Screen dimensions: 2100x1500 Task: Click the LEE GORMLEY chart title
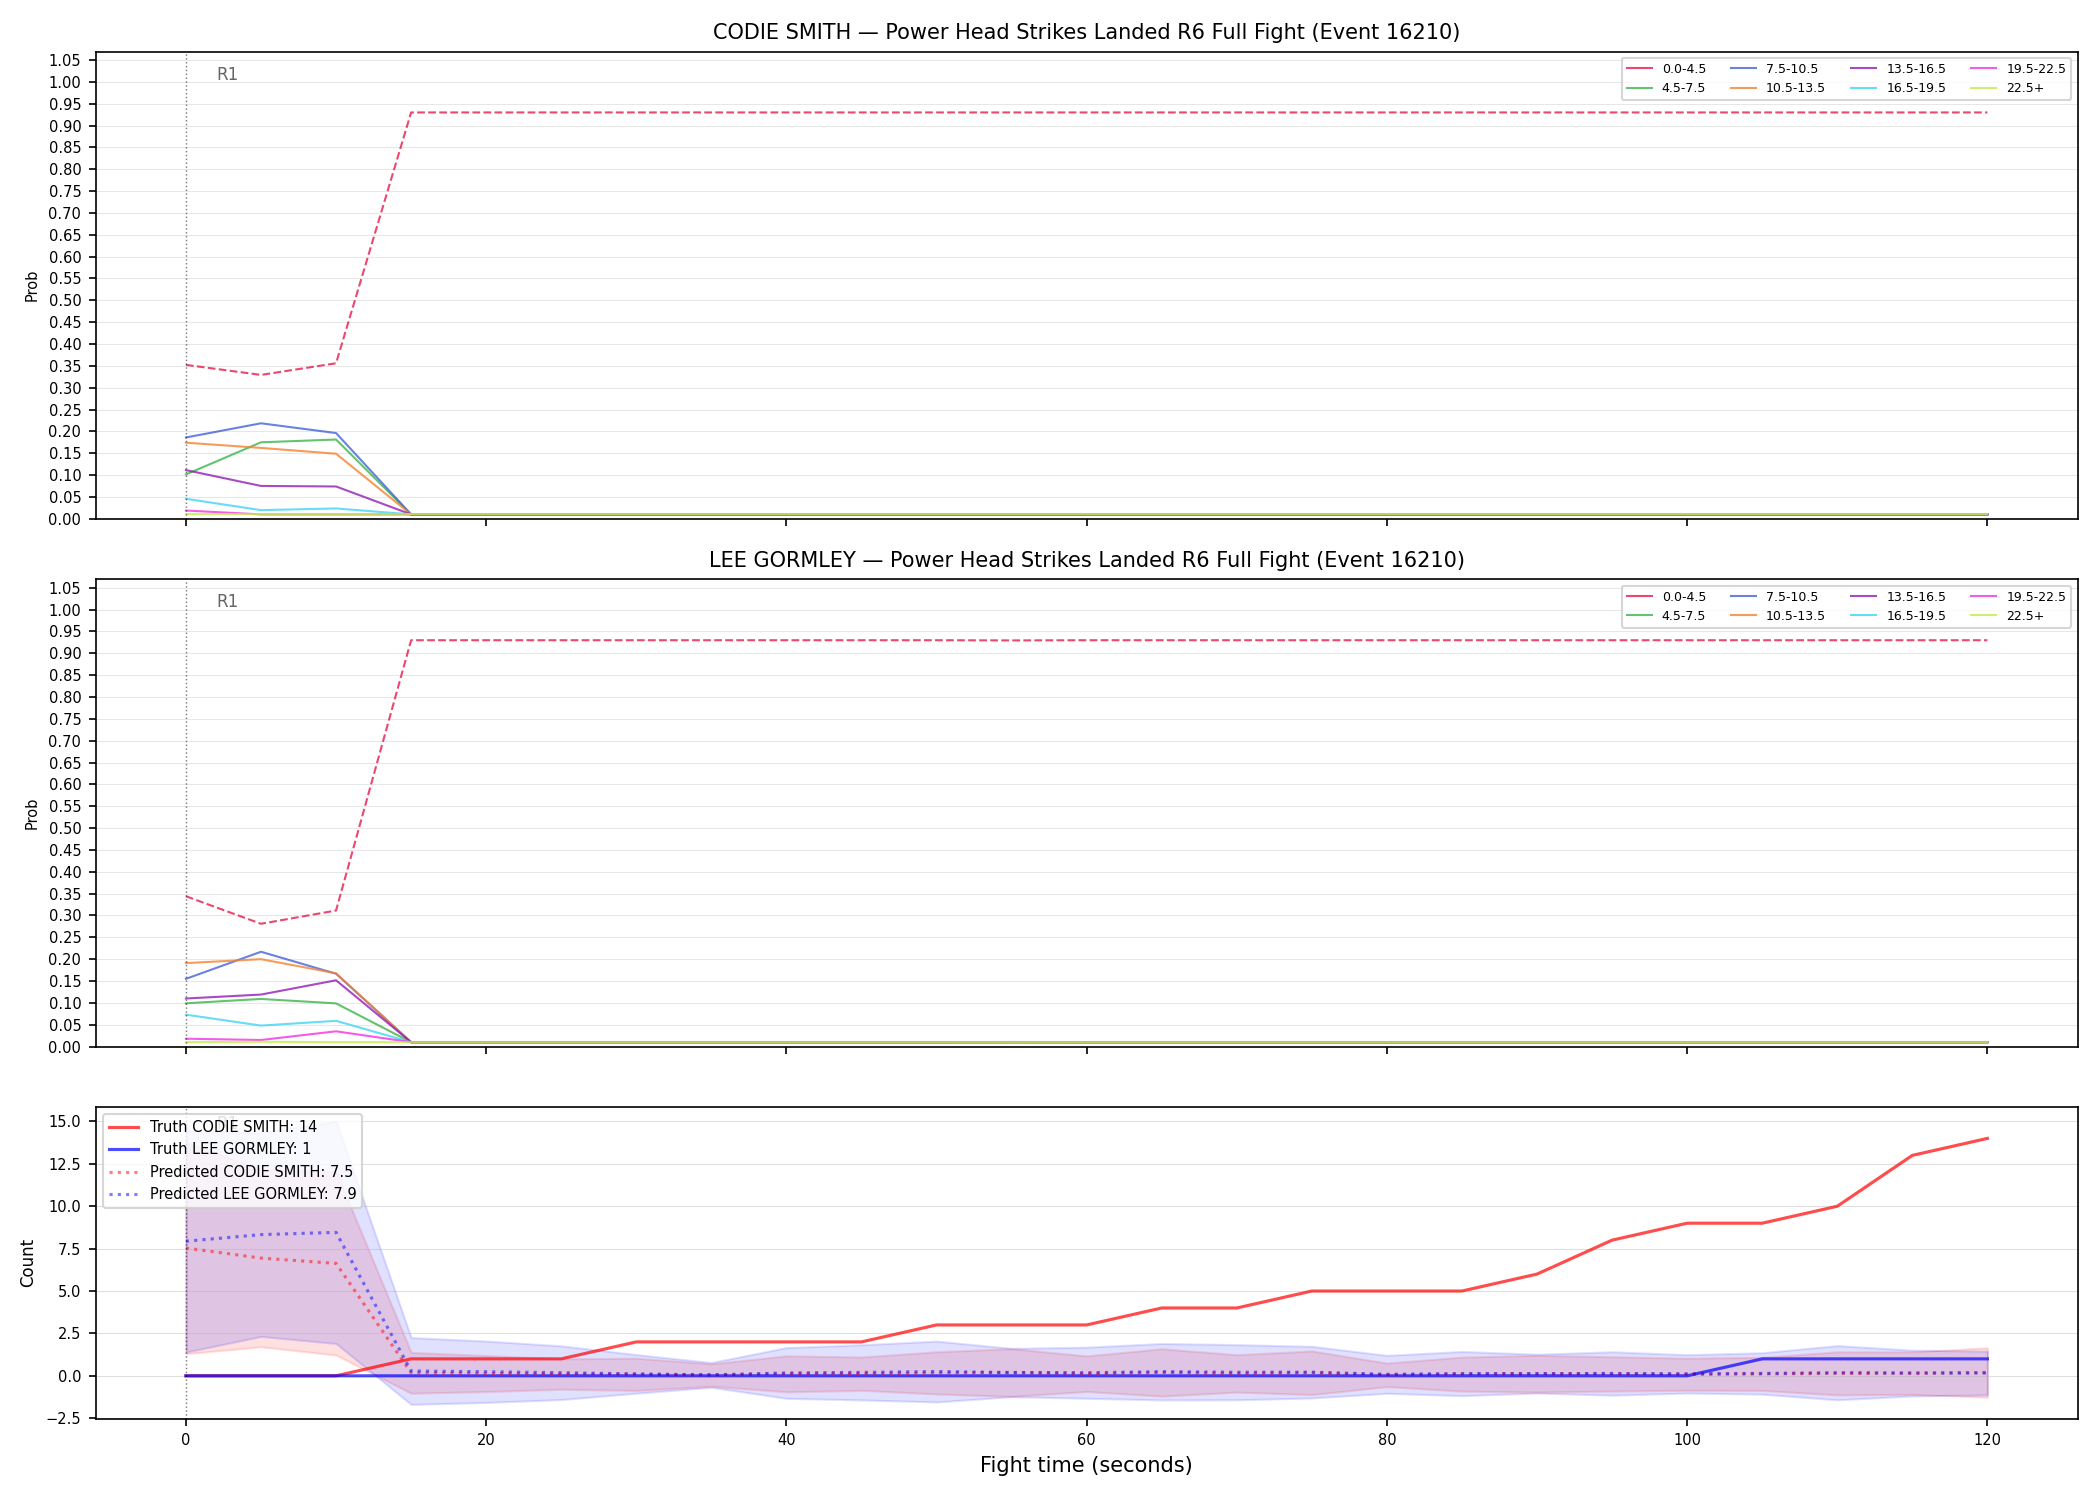click(1086, 560)
